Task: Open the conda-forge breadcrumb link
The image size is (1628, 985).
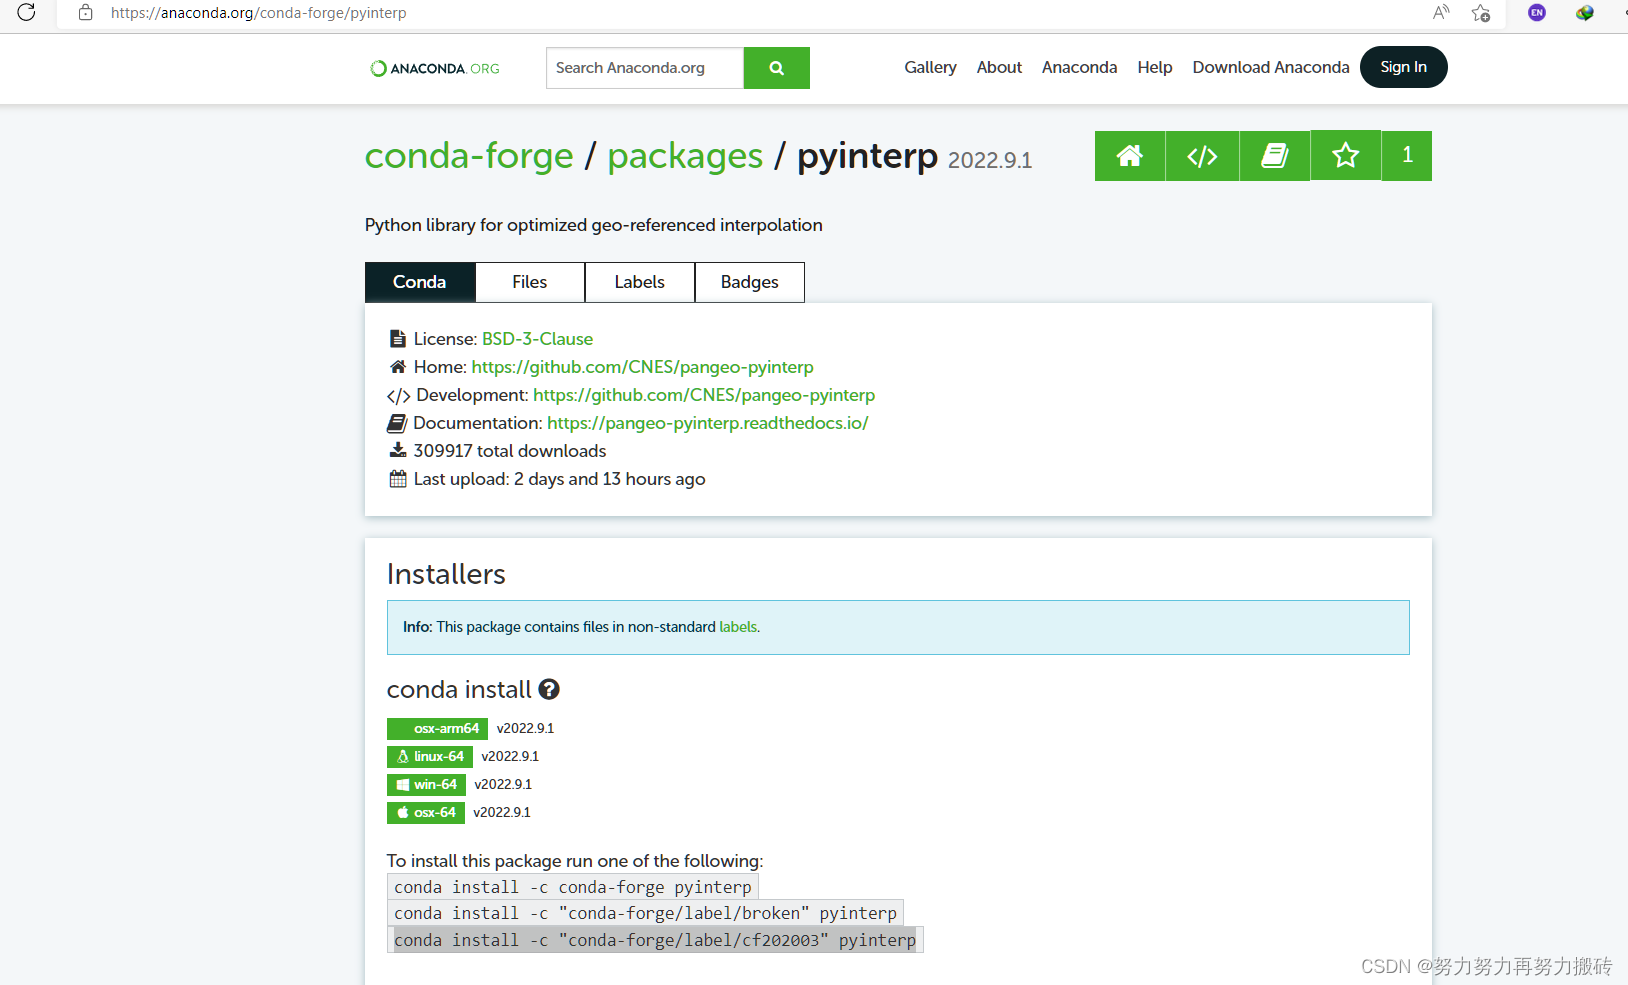Action: pos(469,156)
